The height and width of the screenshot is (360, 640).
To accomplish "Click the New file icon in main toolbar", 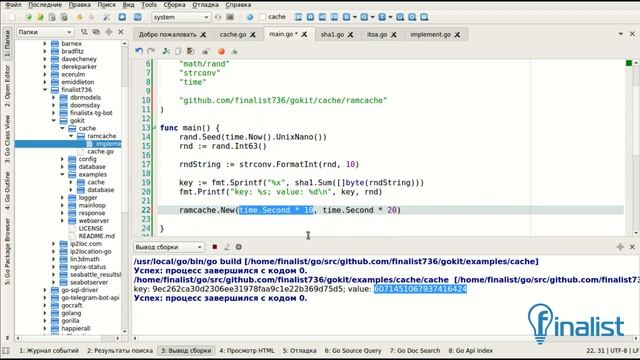I will 12,17.
